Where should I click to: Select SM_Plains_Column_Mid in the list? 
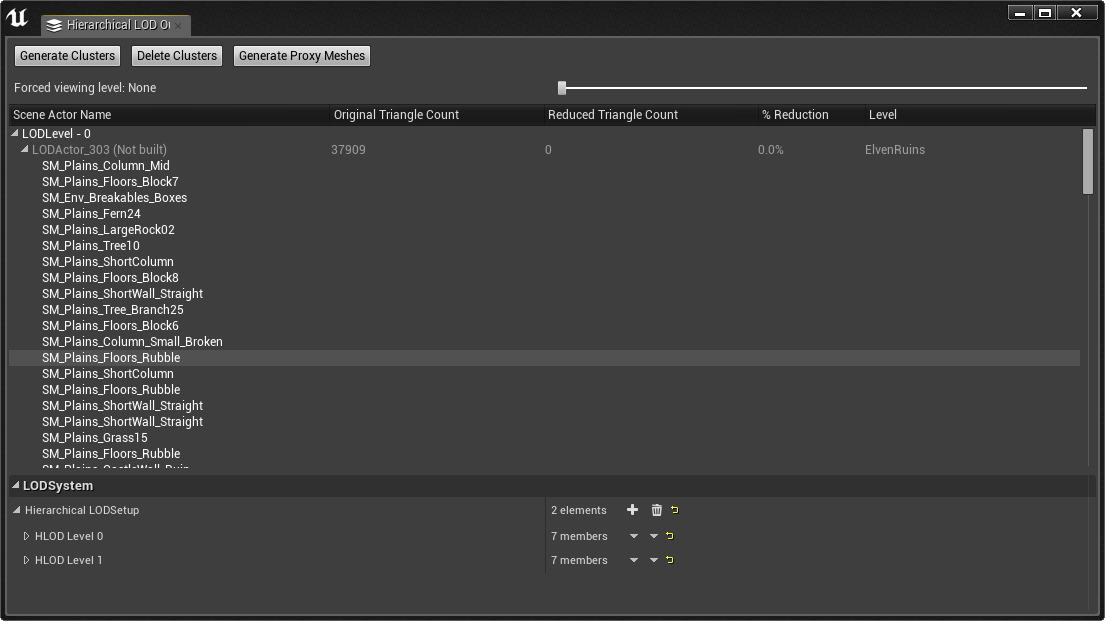(x=106, y=166)
